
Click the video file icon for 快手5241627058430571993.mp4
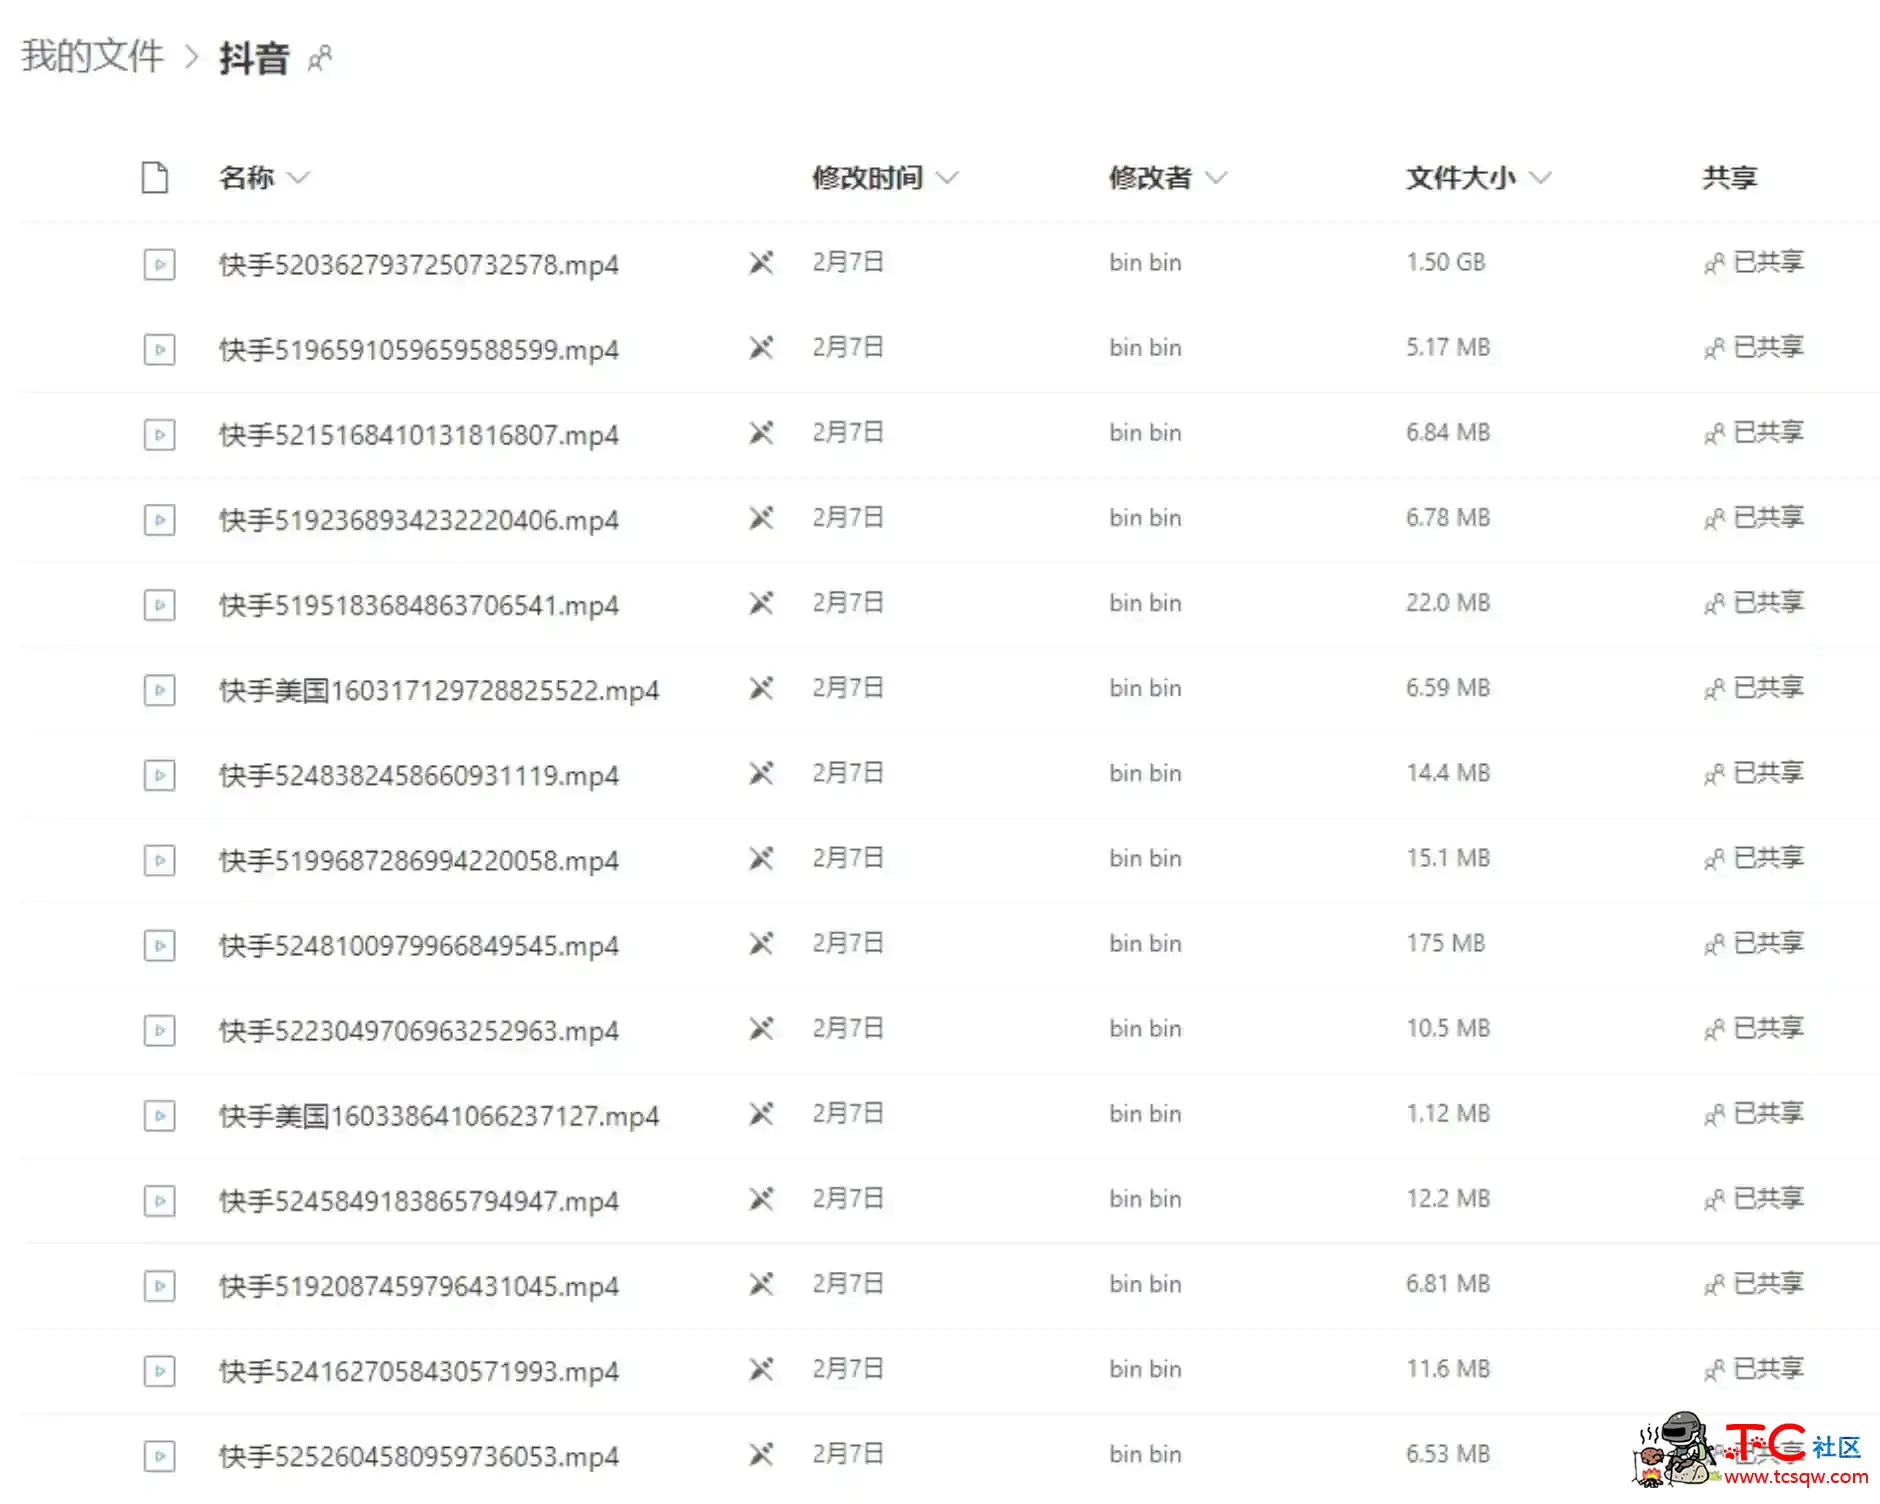[159, 1370]
